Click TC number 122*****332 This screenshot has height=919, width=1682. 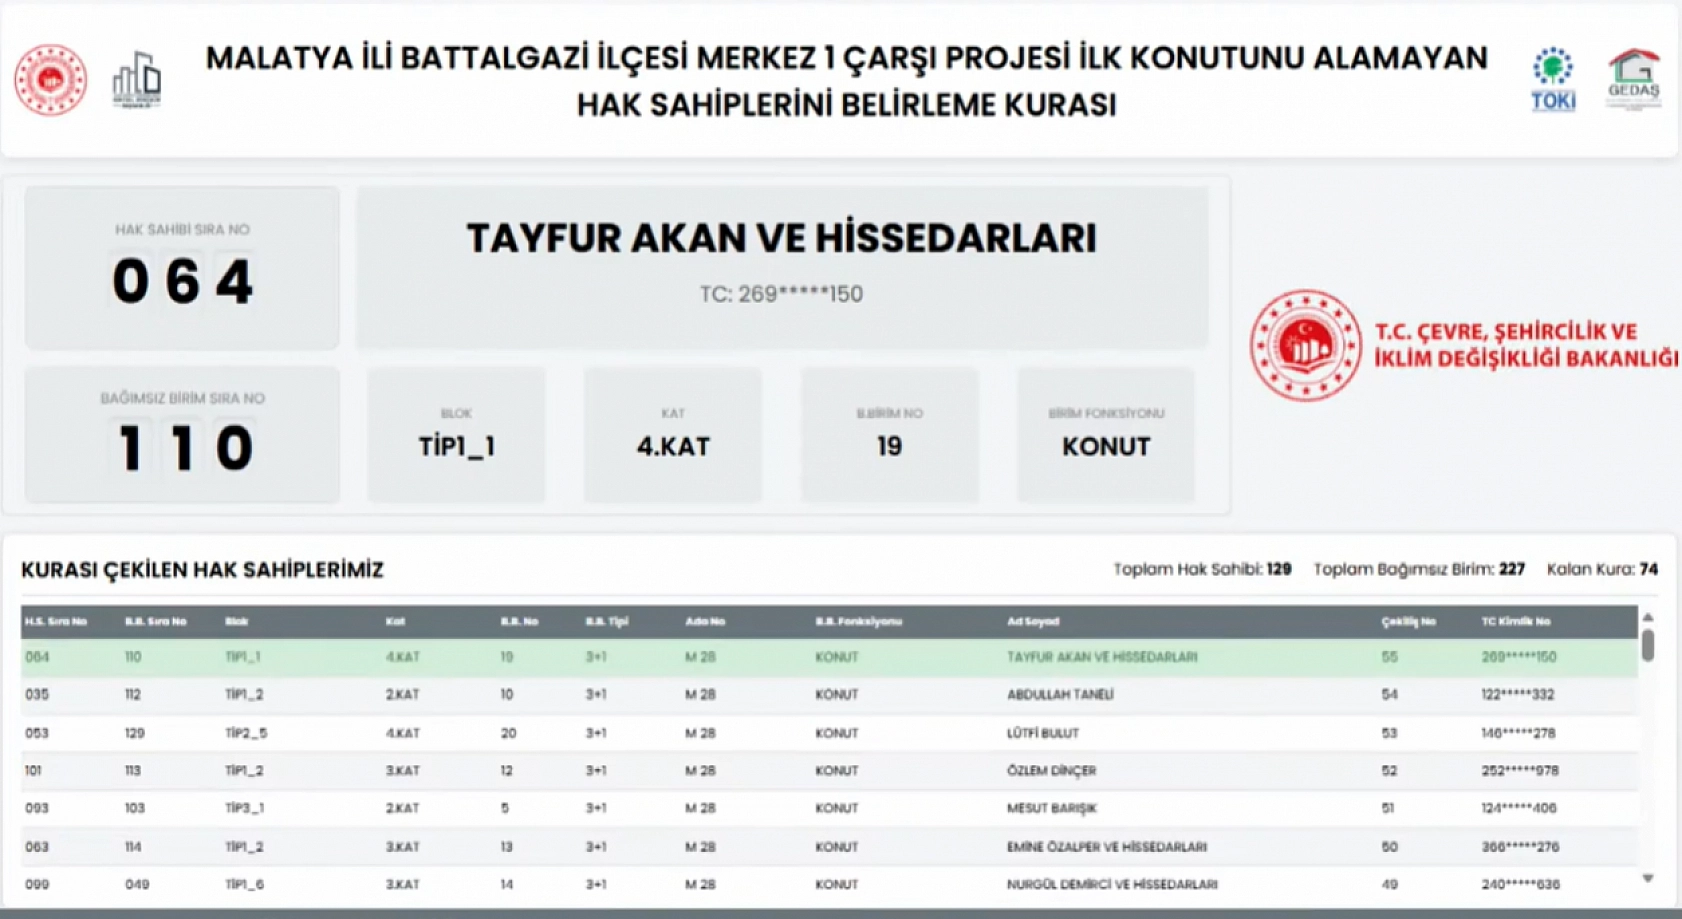[1518, 694]
